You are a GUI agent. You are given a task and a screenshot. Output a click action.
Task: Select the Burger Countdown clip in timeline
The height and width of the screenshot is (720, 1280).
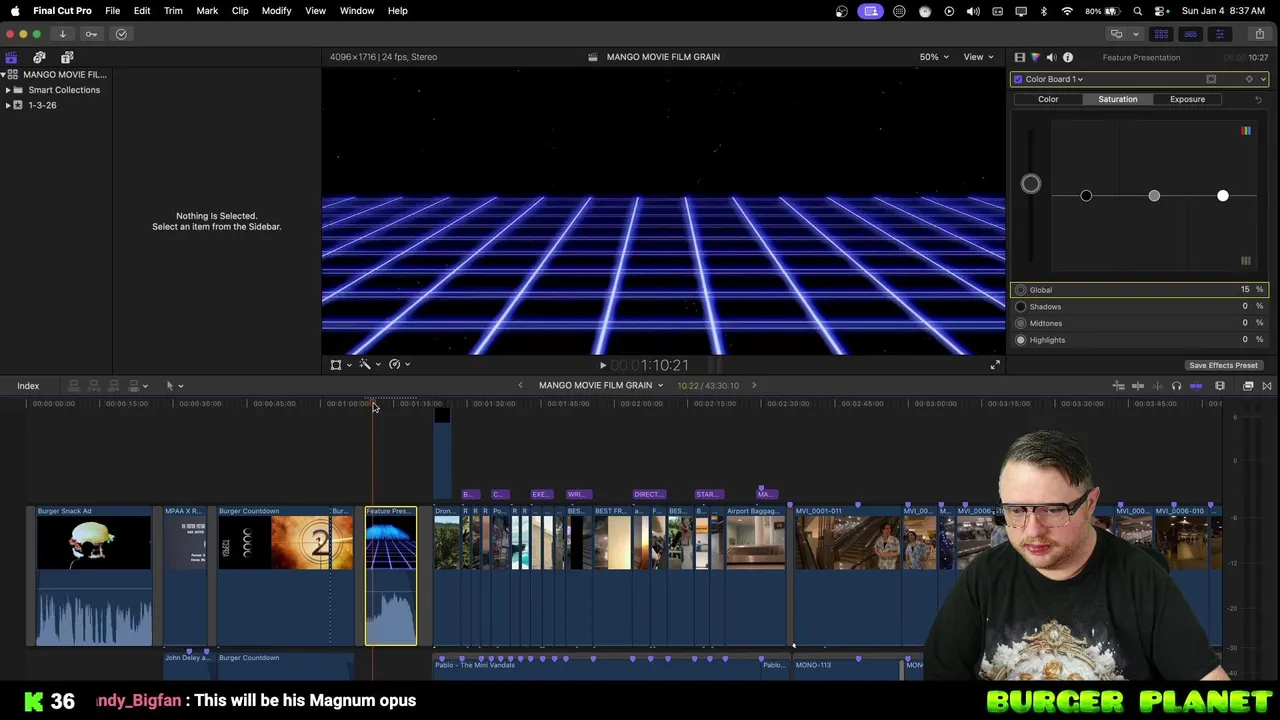coord(286,576)
